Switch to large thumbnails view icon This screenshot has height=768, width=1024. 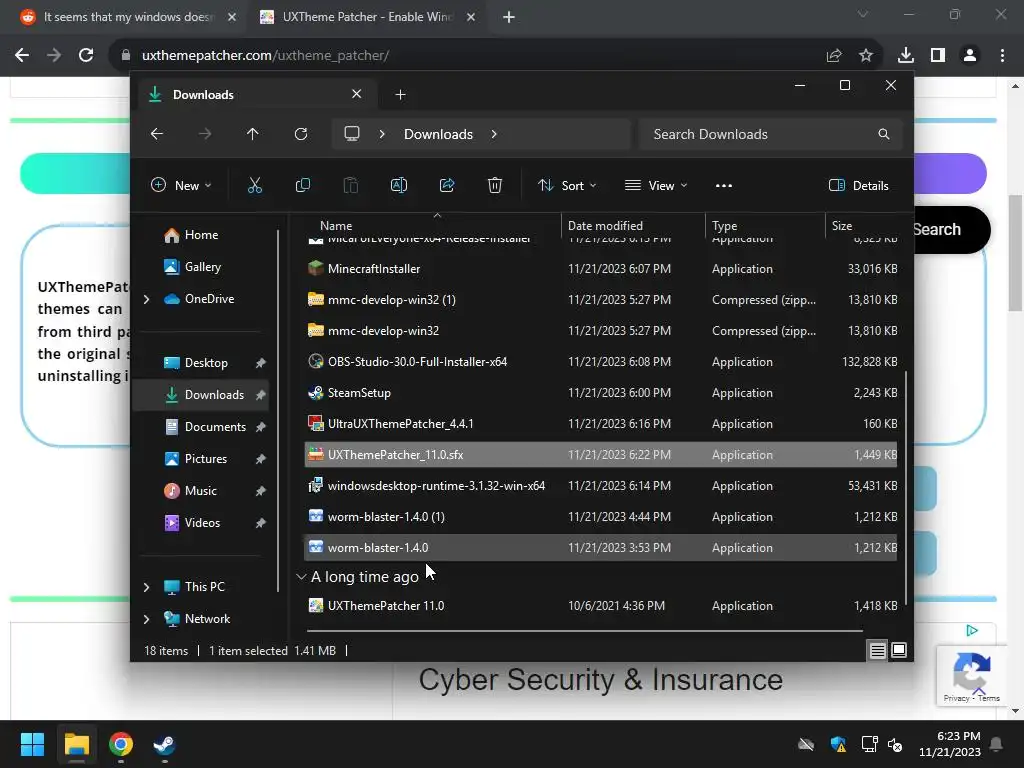[x=899, y=650]
